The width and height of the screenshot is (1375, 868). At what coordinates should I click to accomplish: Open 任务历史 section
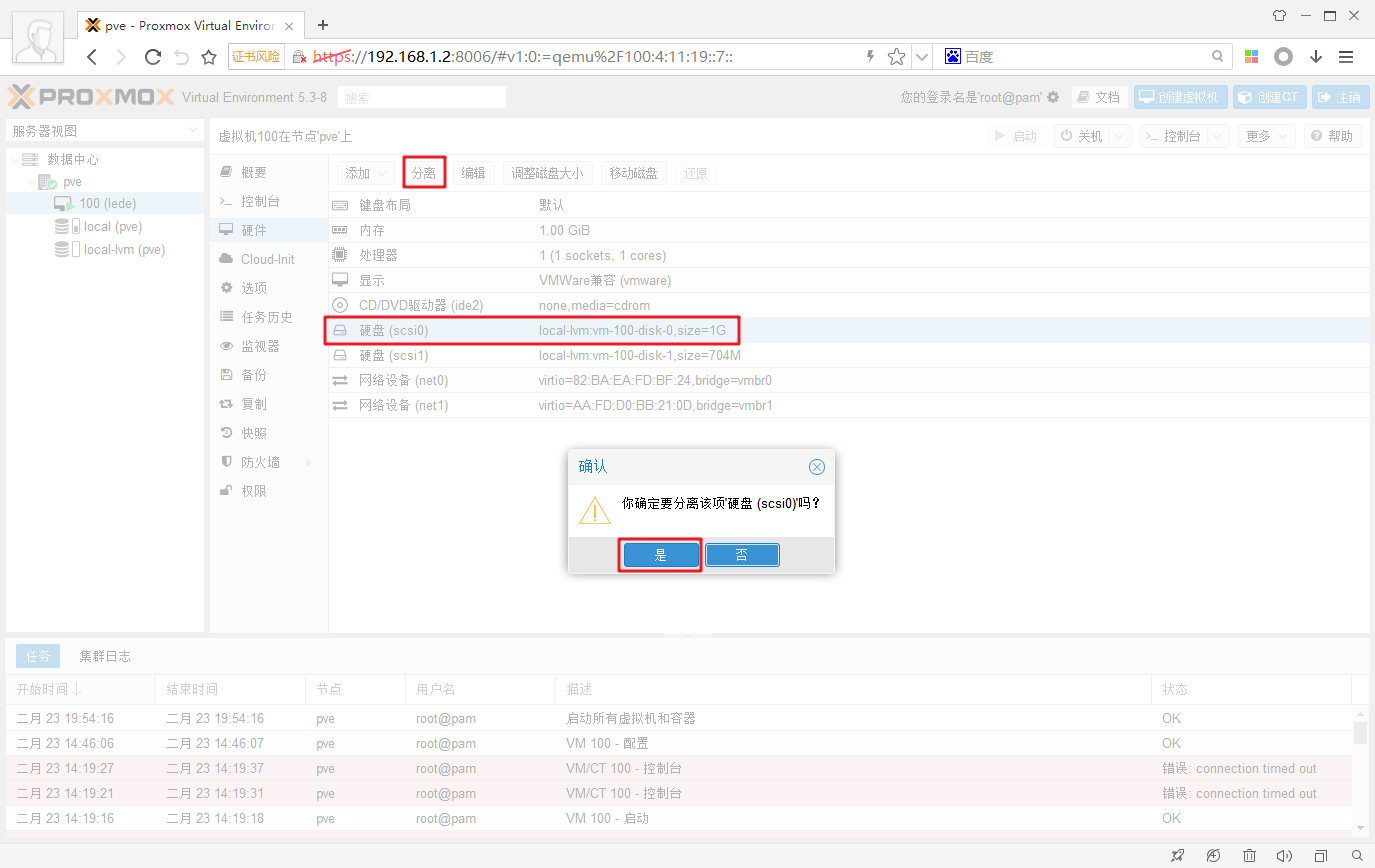269,317
